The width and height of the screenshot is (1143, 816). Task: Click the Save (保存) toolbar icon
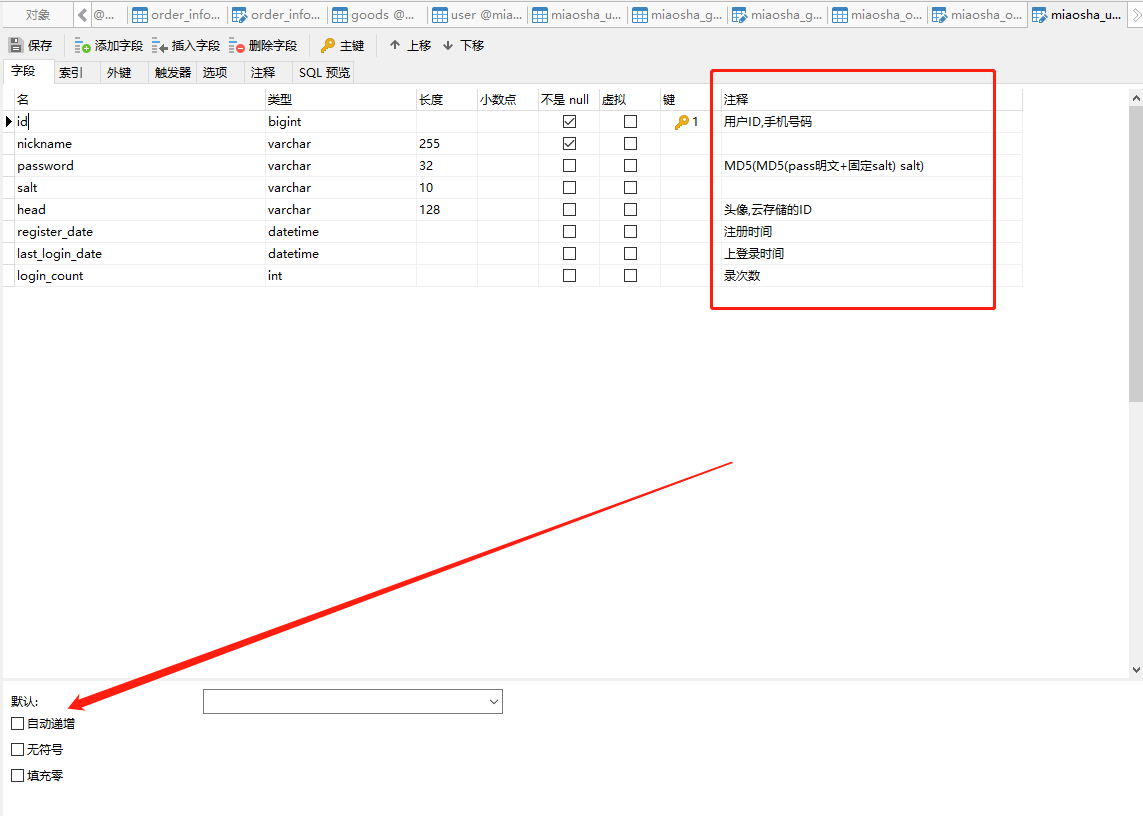coord(16,45)
